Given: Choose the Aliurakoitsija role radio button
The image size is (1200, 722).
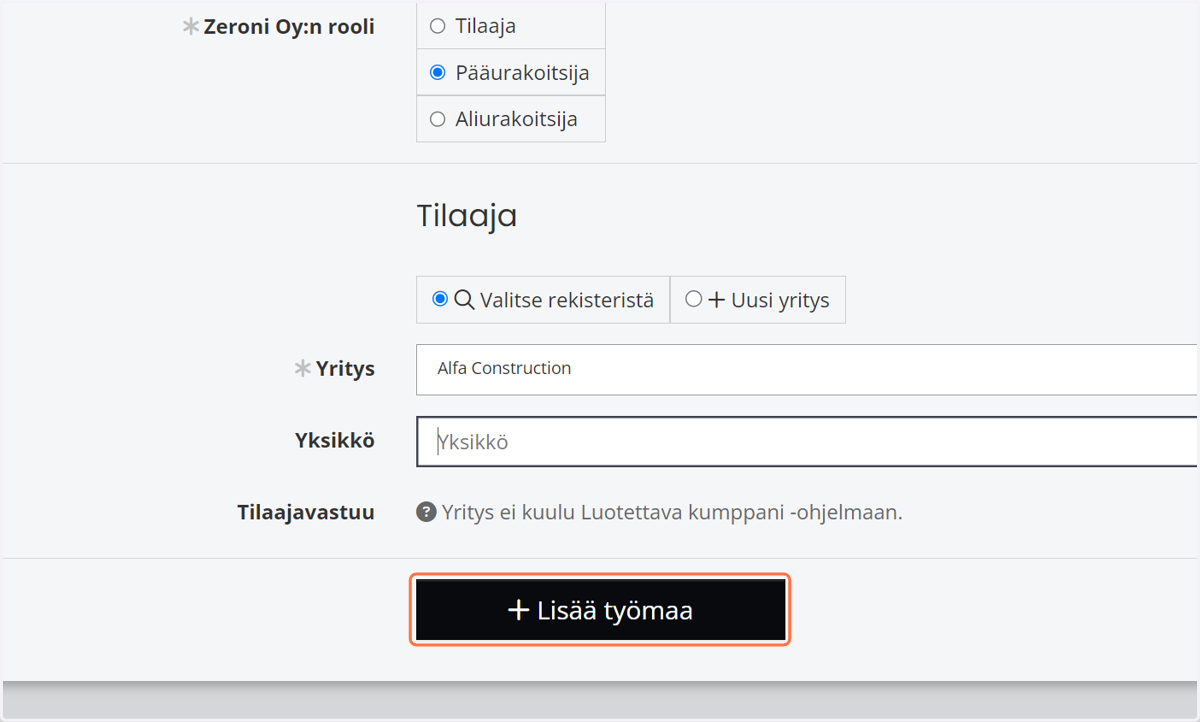Looking at the screenshot, I should (x=437, y=119).
